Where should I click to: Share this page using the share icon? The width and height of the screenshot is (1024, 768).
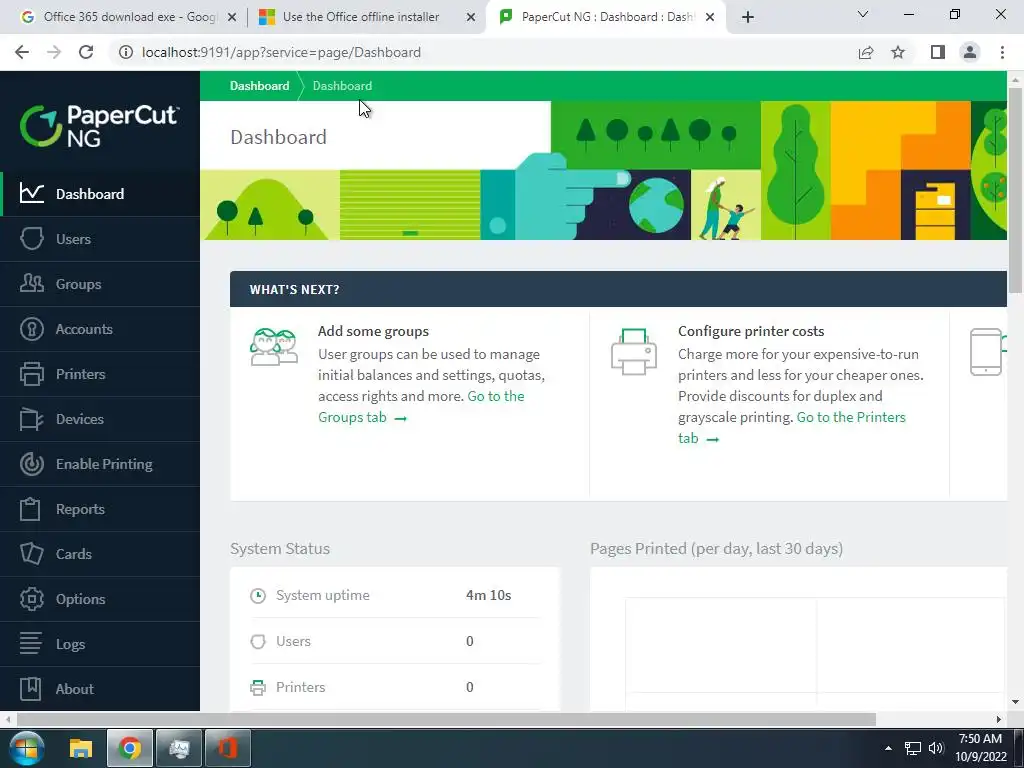click(866, 52)
